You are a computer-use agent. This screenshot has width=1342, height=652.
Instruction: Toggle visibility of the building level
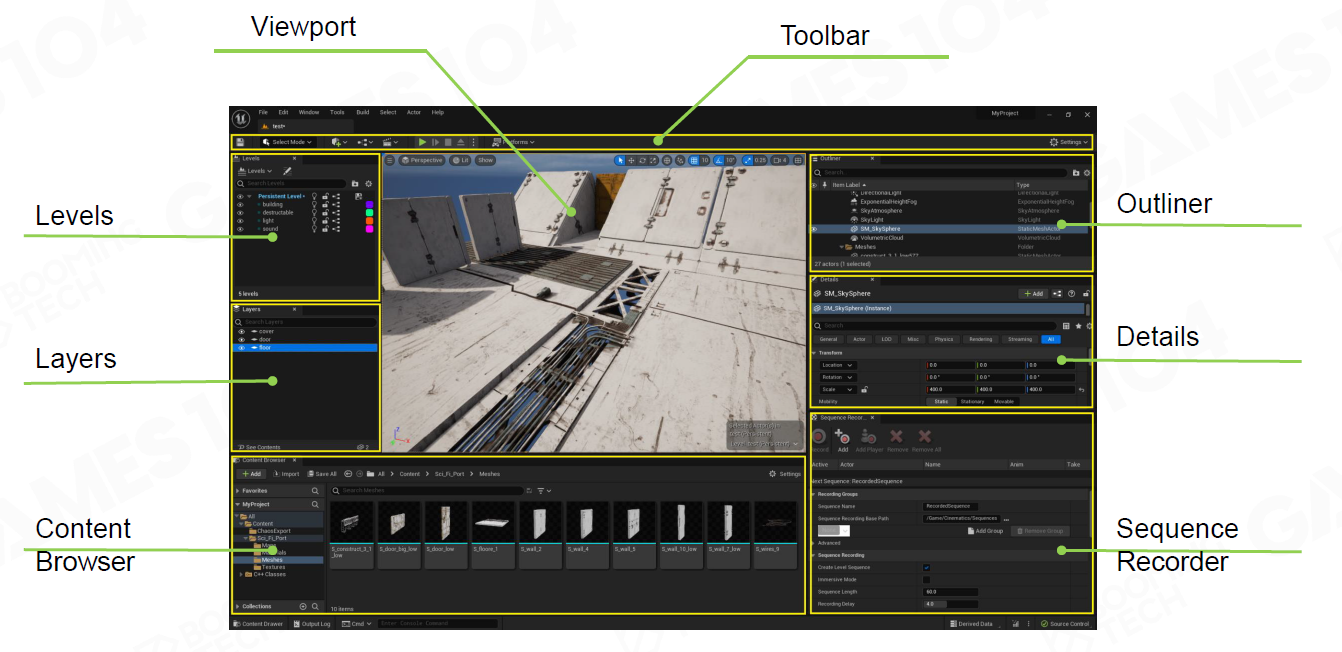point(240,204)
